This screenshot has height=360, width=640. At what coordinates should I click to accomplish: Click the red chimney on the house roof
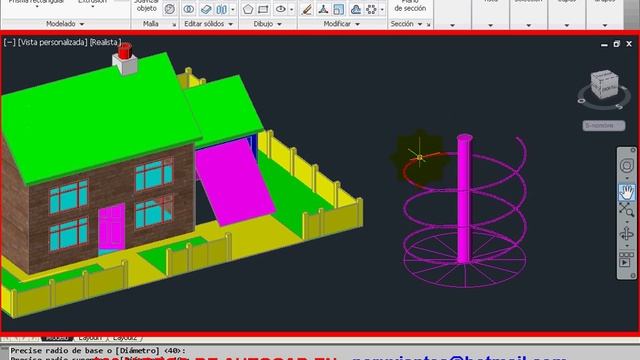click(x=124, y=51)
